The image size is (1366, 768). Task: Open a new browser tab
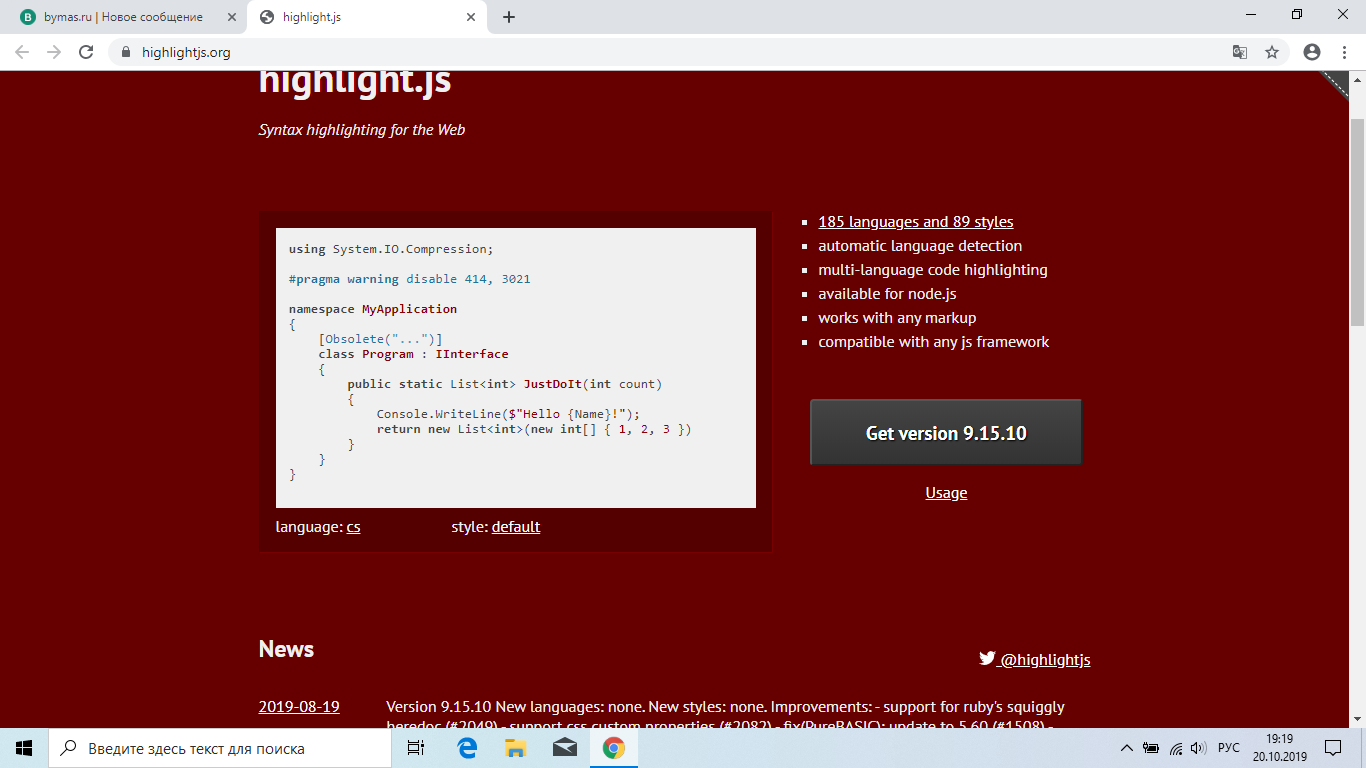click(509, 17)
